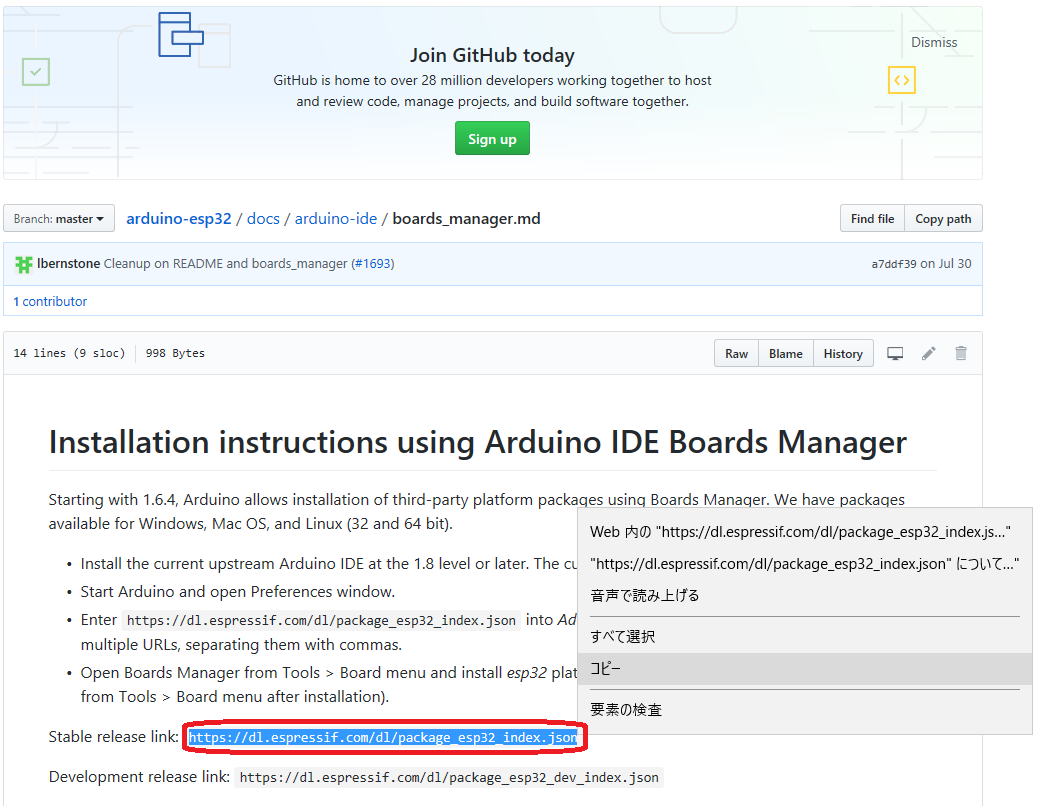
Task: Choose 音声で読み上げる from context menu
Action: [805, 596]
